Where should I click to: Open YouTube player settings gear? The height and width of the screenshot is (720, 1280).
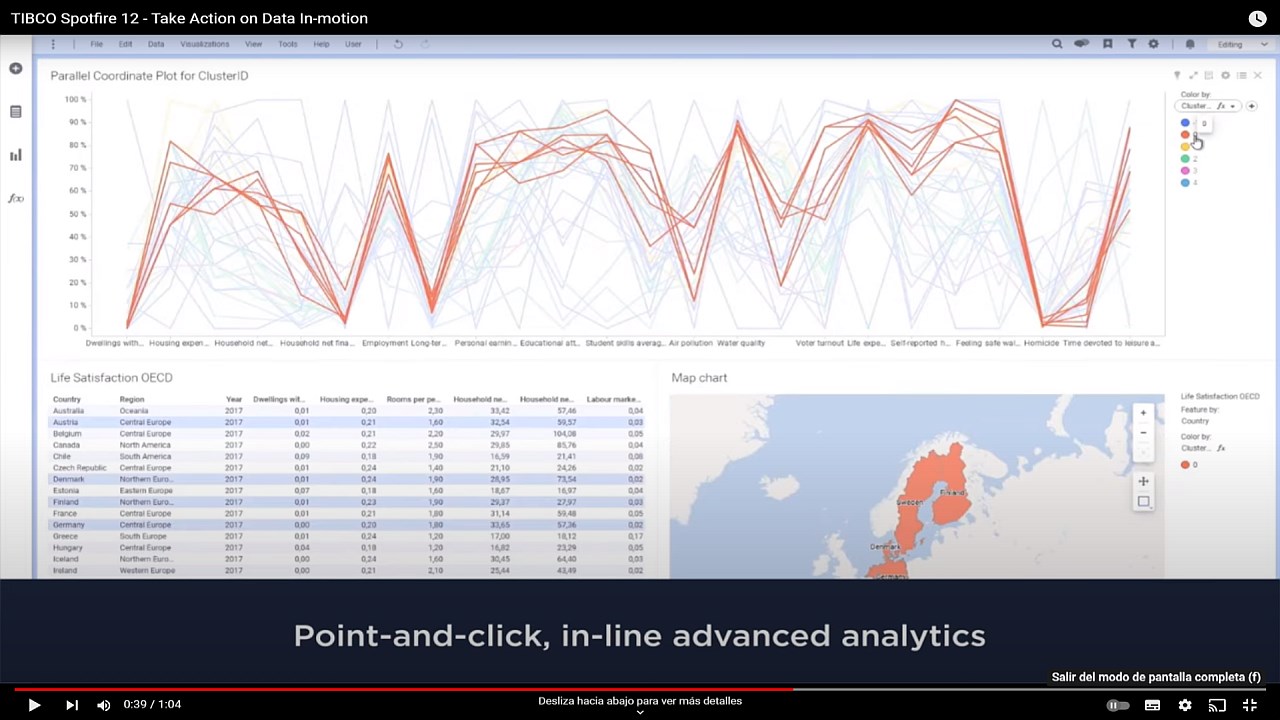point(1184,705)
